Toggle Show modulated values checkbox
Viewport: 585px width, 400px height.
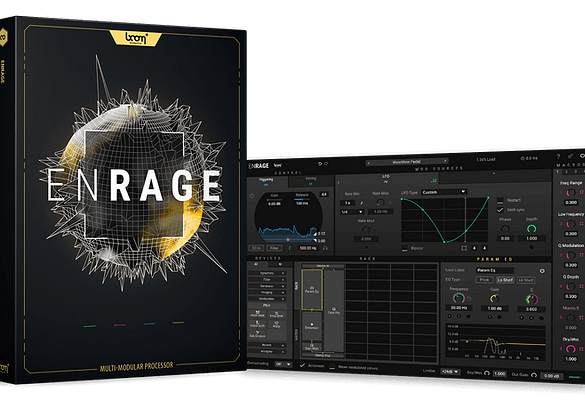(x=332, y=367)
